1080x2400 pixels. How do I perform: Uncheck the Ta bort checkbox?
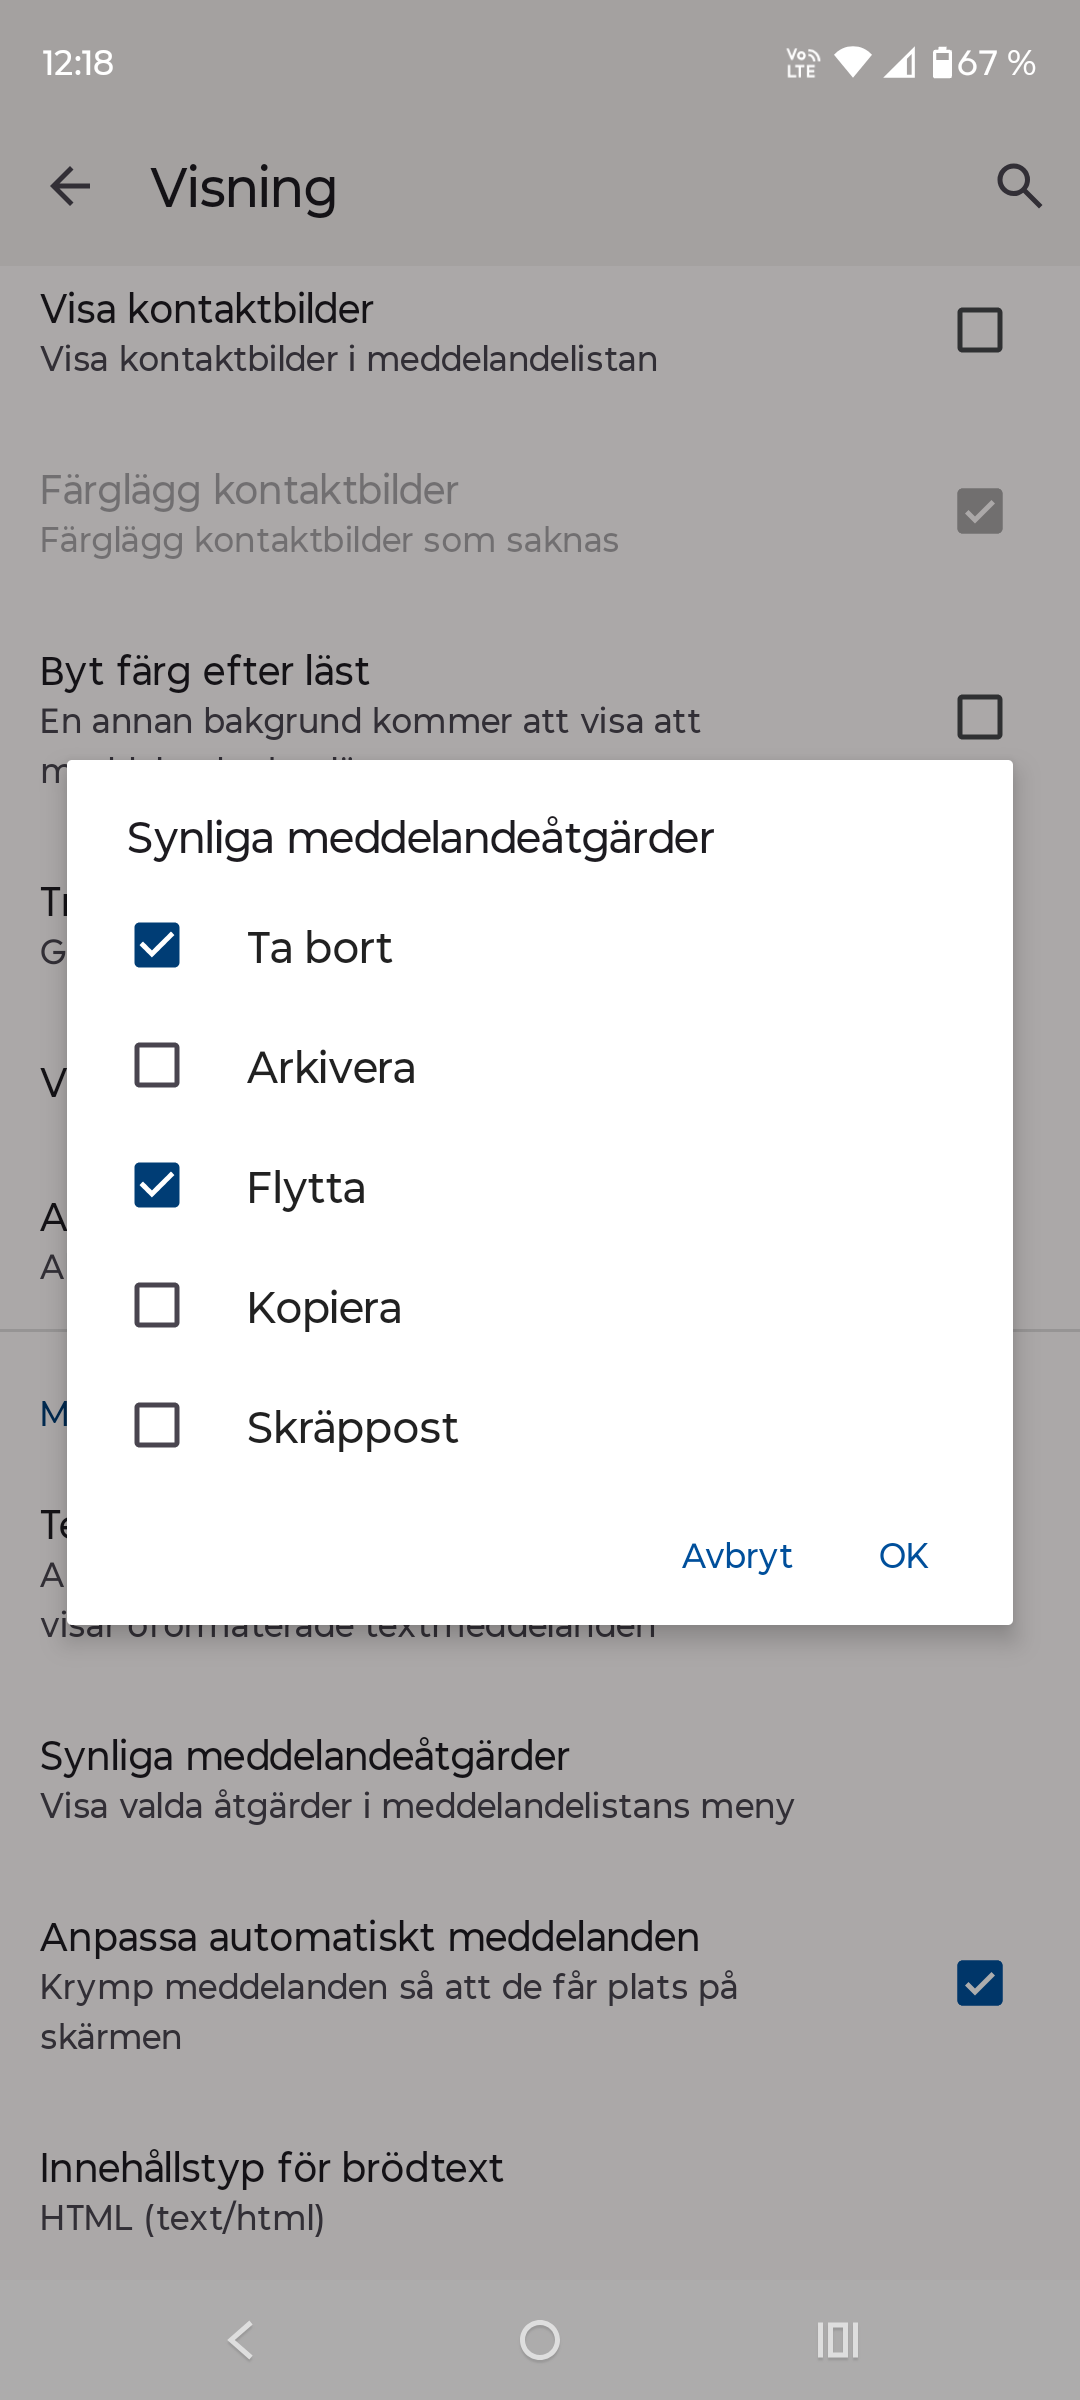pos(157,945)
